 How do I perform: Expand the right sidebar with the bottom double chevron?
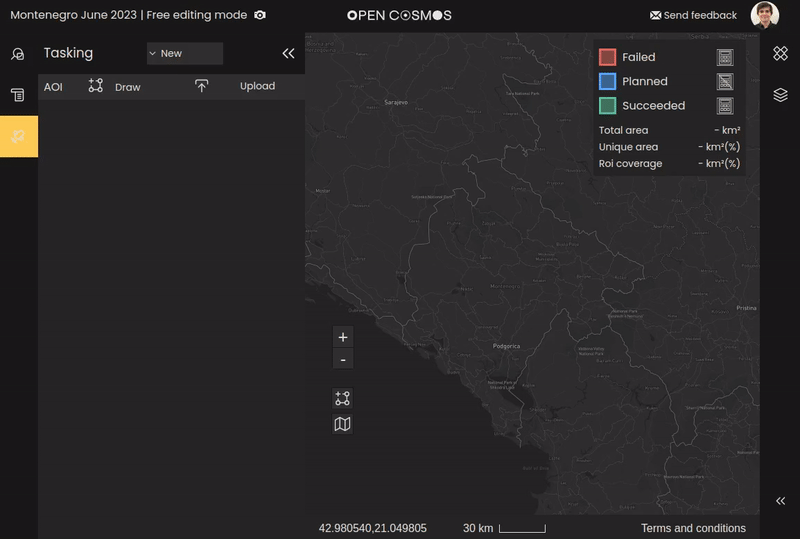click(x=780, y=501)
